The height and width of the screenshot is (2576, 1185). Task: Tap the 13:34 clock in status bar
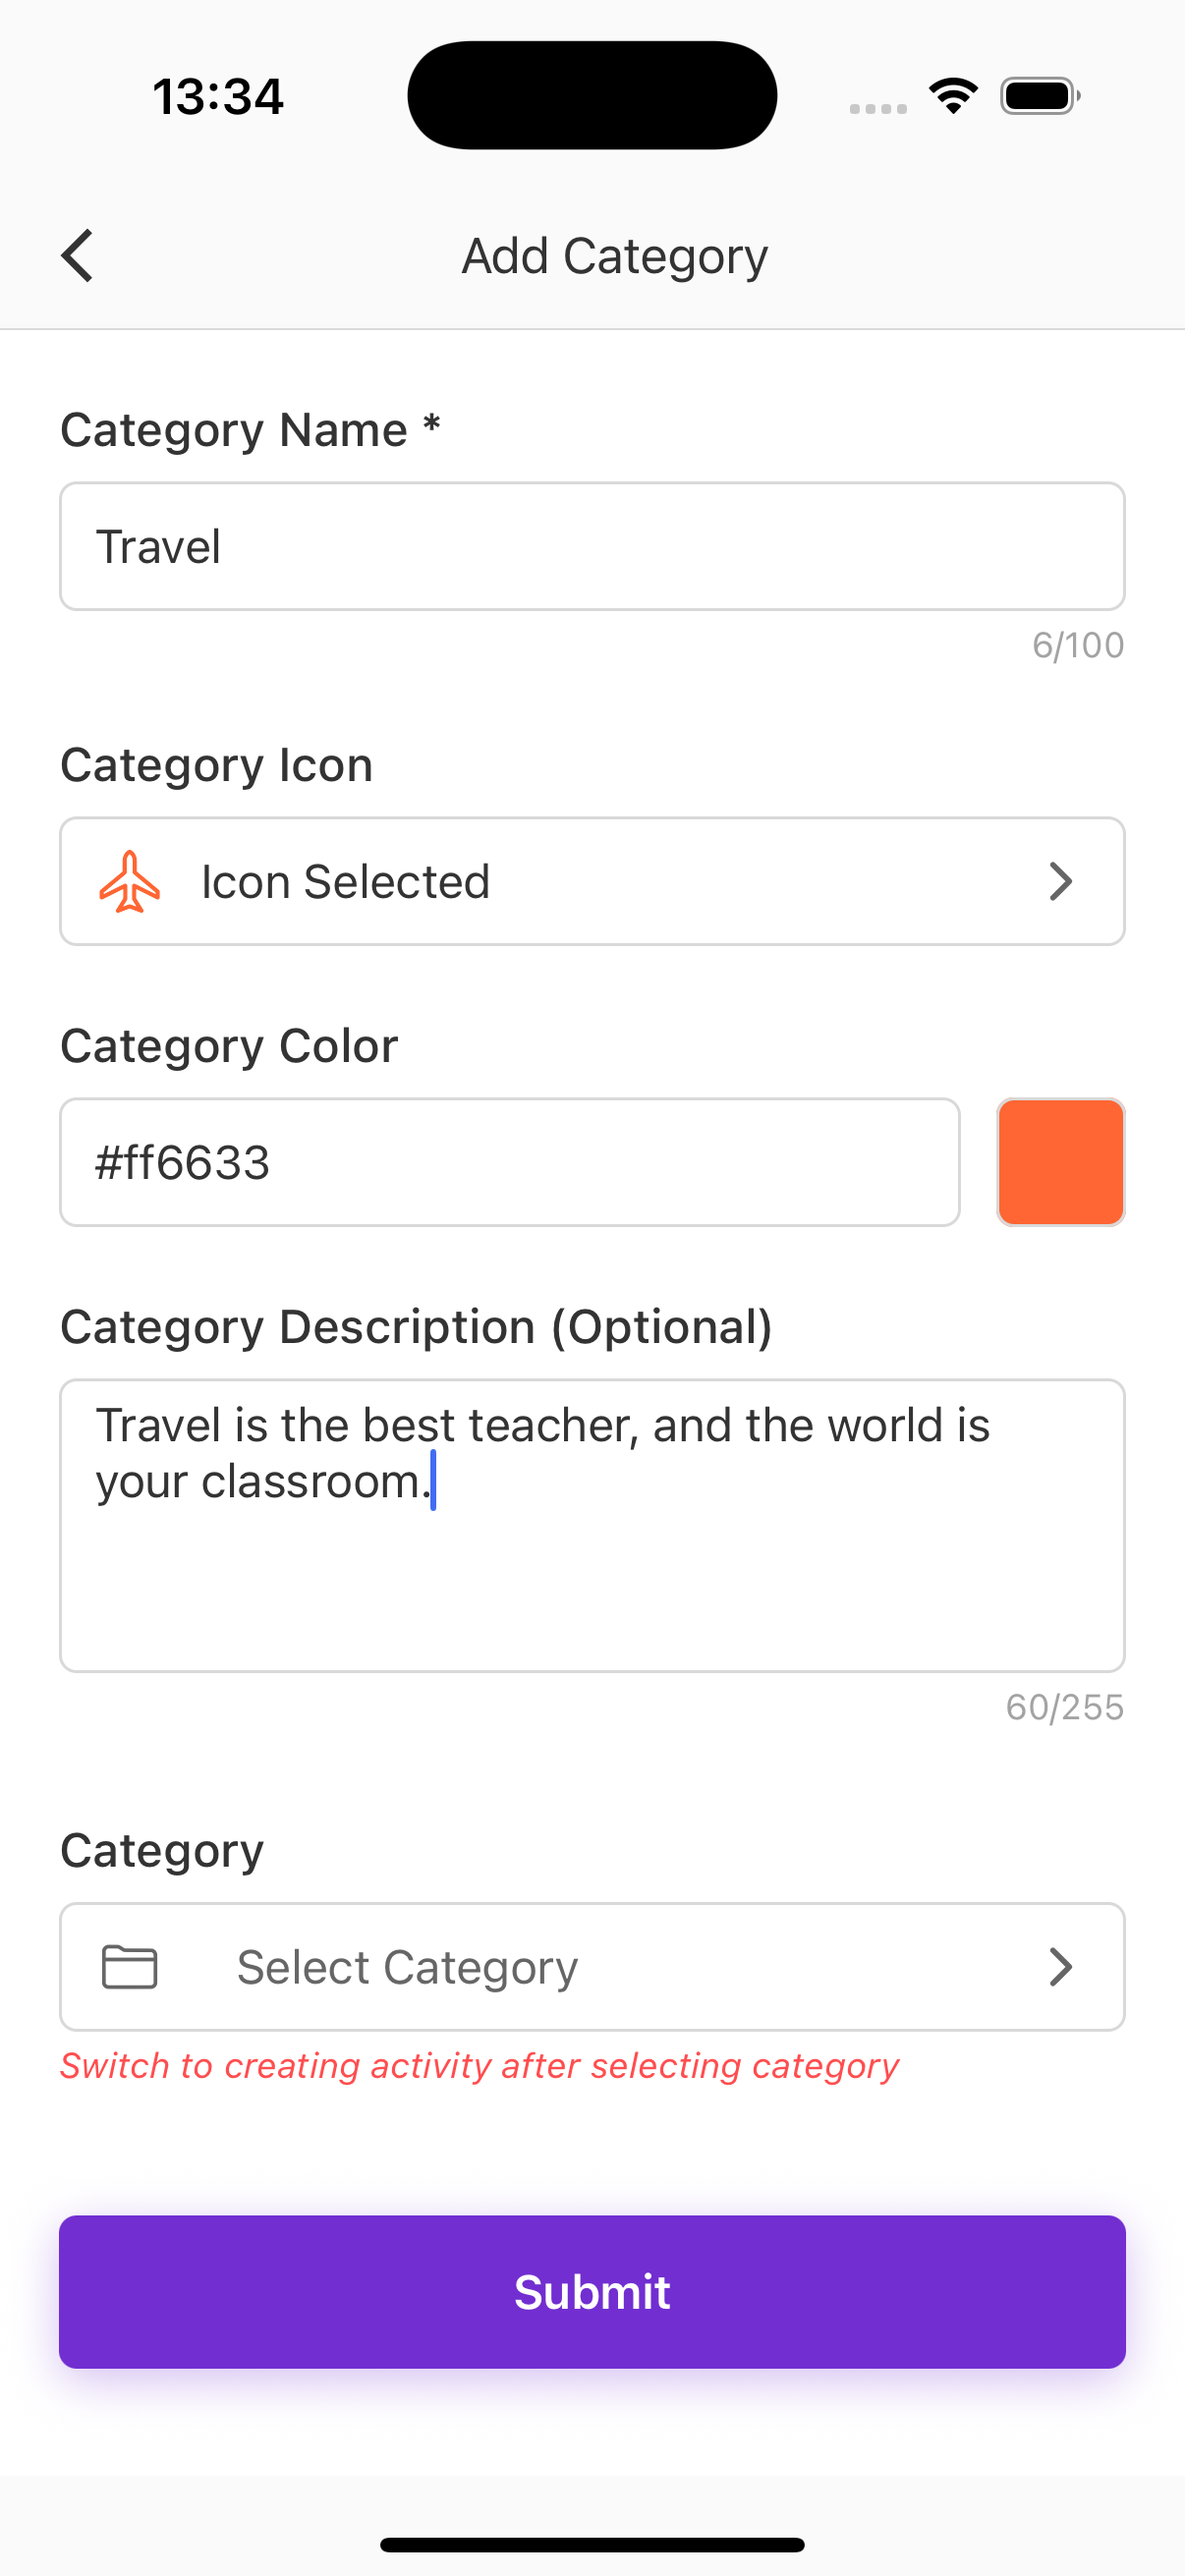(x=218, y=97)
